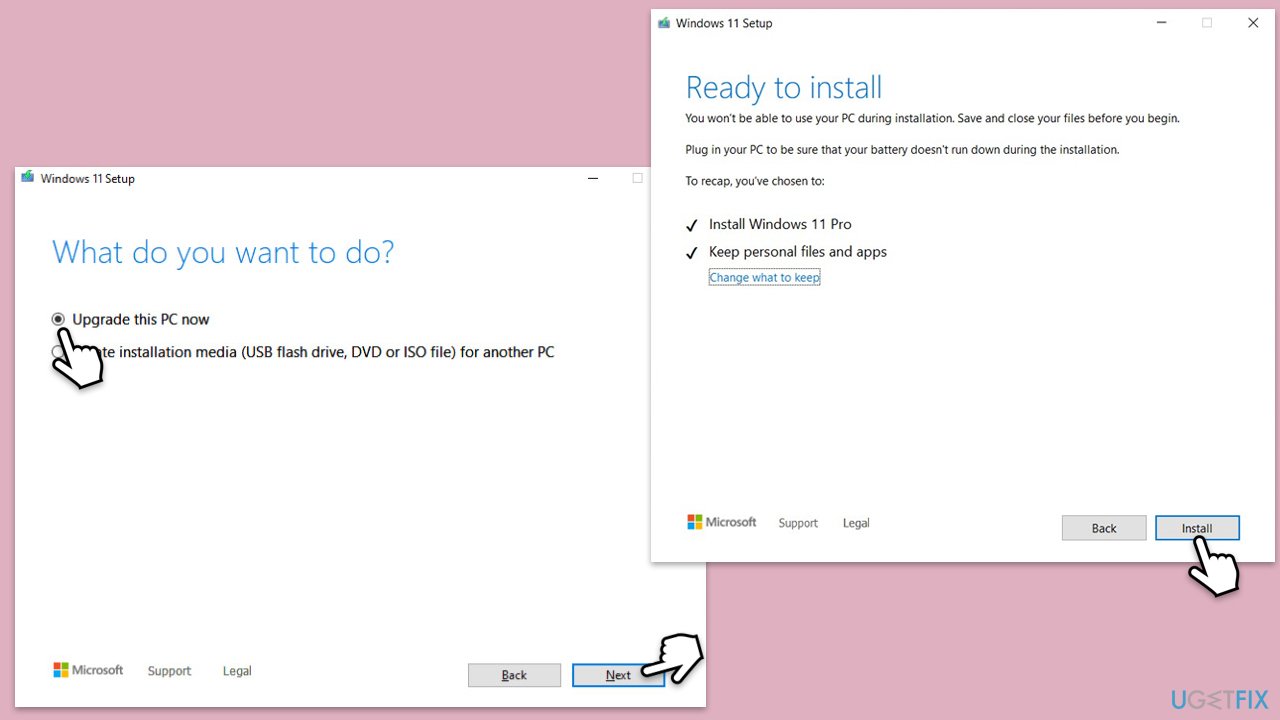Select the Upgrade this PC now option
This screenshot has width=1280, height=720.
[59, 320]
